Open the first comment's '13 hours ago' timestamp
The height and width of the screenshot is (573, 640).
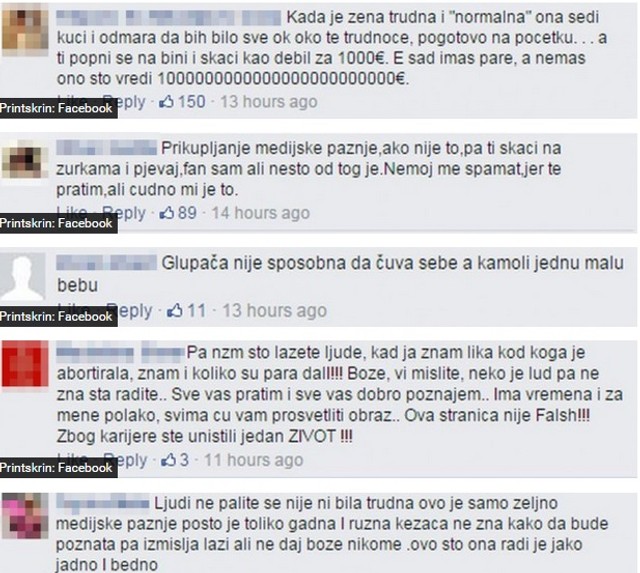(269, 102)
